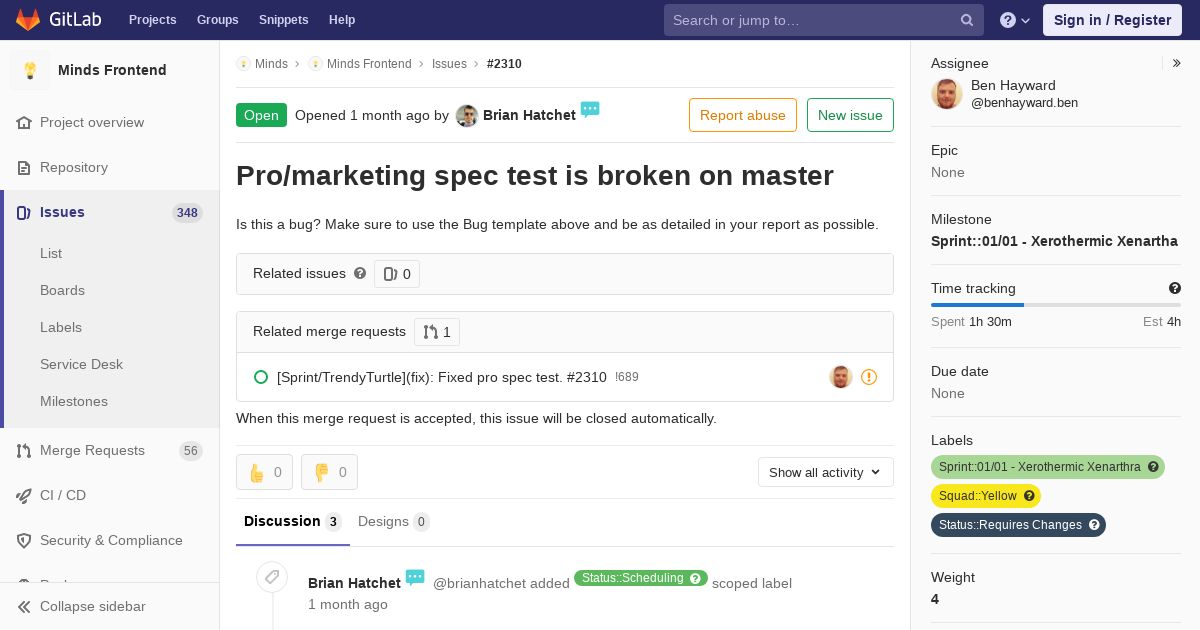The height and width of the screenshot is (630, 1200).
Task: Click the merge request pipeline warning icon
Action: click(x=869, y=377)
